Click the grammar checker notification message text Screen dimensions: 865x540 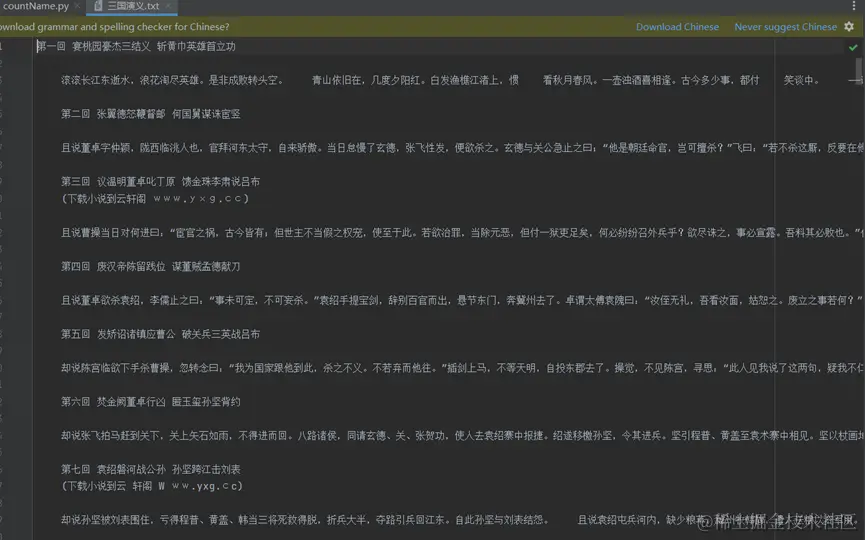[114, 26]
